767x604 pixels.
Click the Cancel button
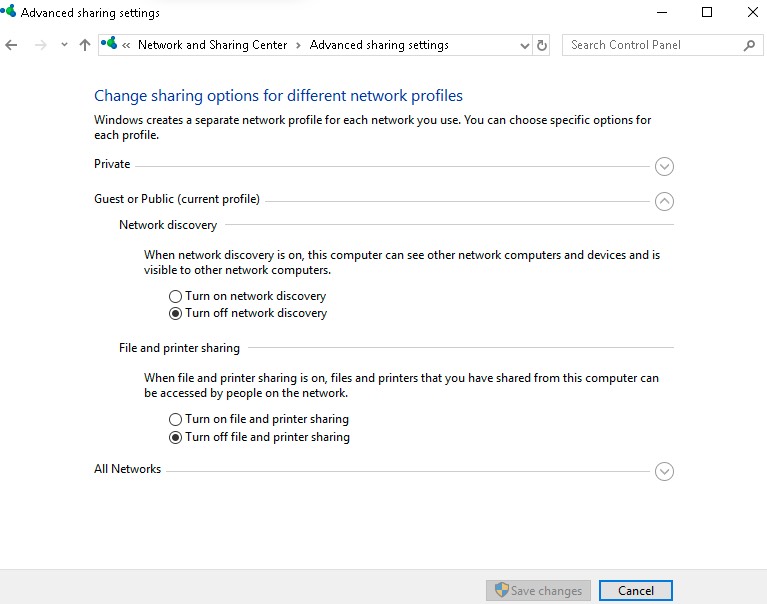pyautogui.click(x=635, y=590)
